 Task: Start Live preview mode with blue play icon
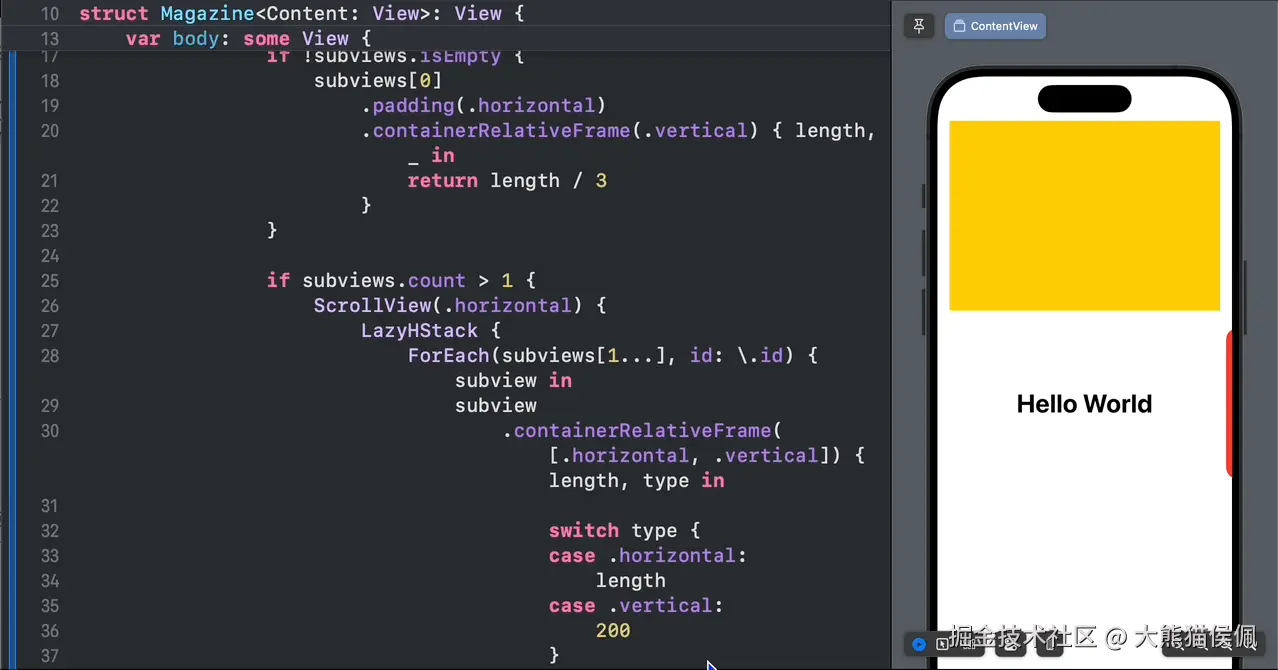pyautogui.click(x=919, y=644)
